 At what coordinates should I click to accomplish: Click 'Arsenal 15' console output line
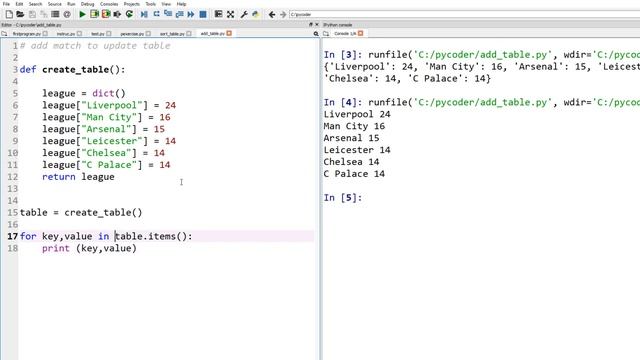pyautogui.click(x=351, y=138)
